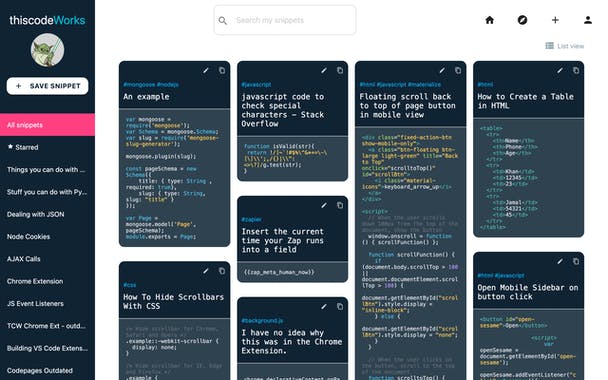Filter by the #css tag
Viewport: 608px width, 380px height.
click(130, 285)
